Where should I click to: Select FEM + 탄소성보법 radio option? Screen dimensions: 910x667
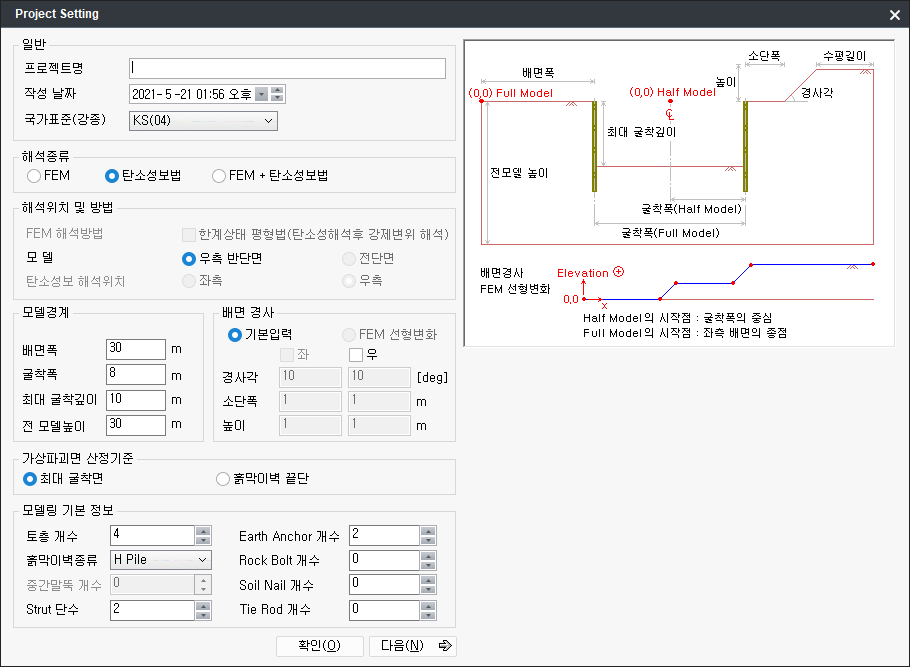219,176
